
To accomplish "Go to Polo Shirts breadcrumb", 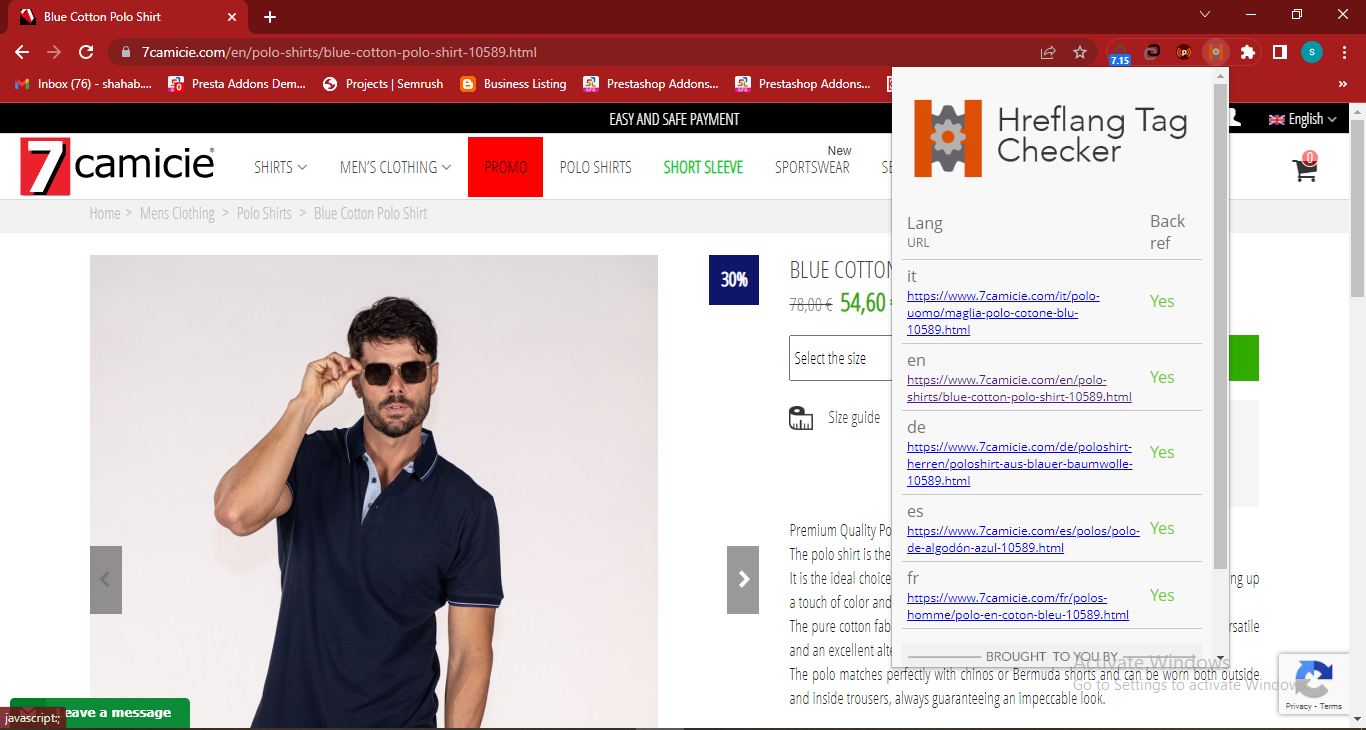I will click(264, 213).
